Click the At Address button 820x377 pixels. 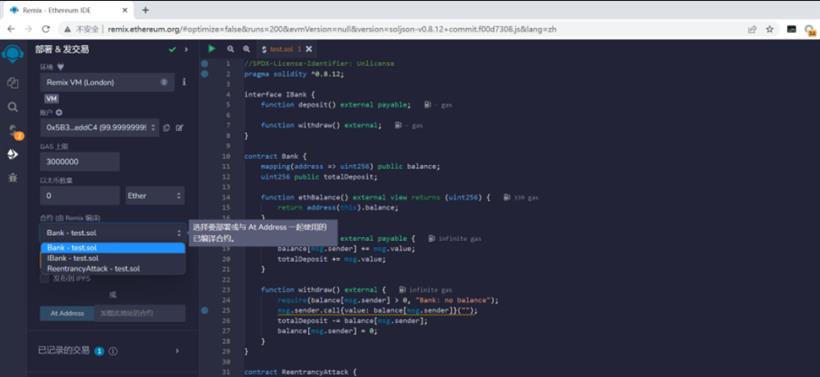coord(67,313)
